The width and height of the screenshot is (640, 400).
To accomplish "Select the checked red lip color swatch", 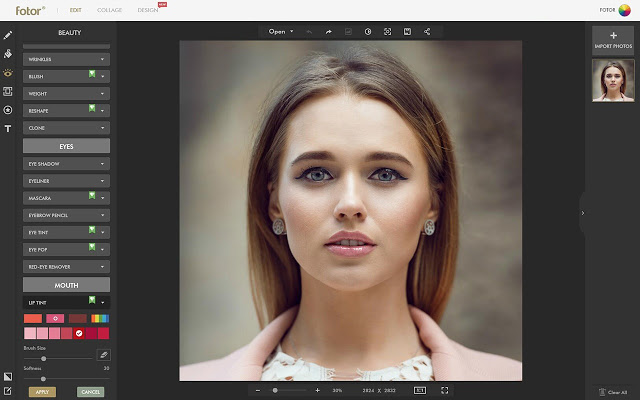I will pyautogui.click(x=79, y=333).
